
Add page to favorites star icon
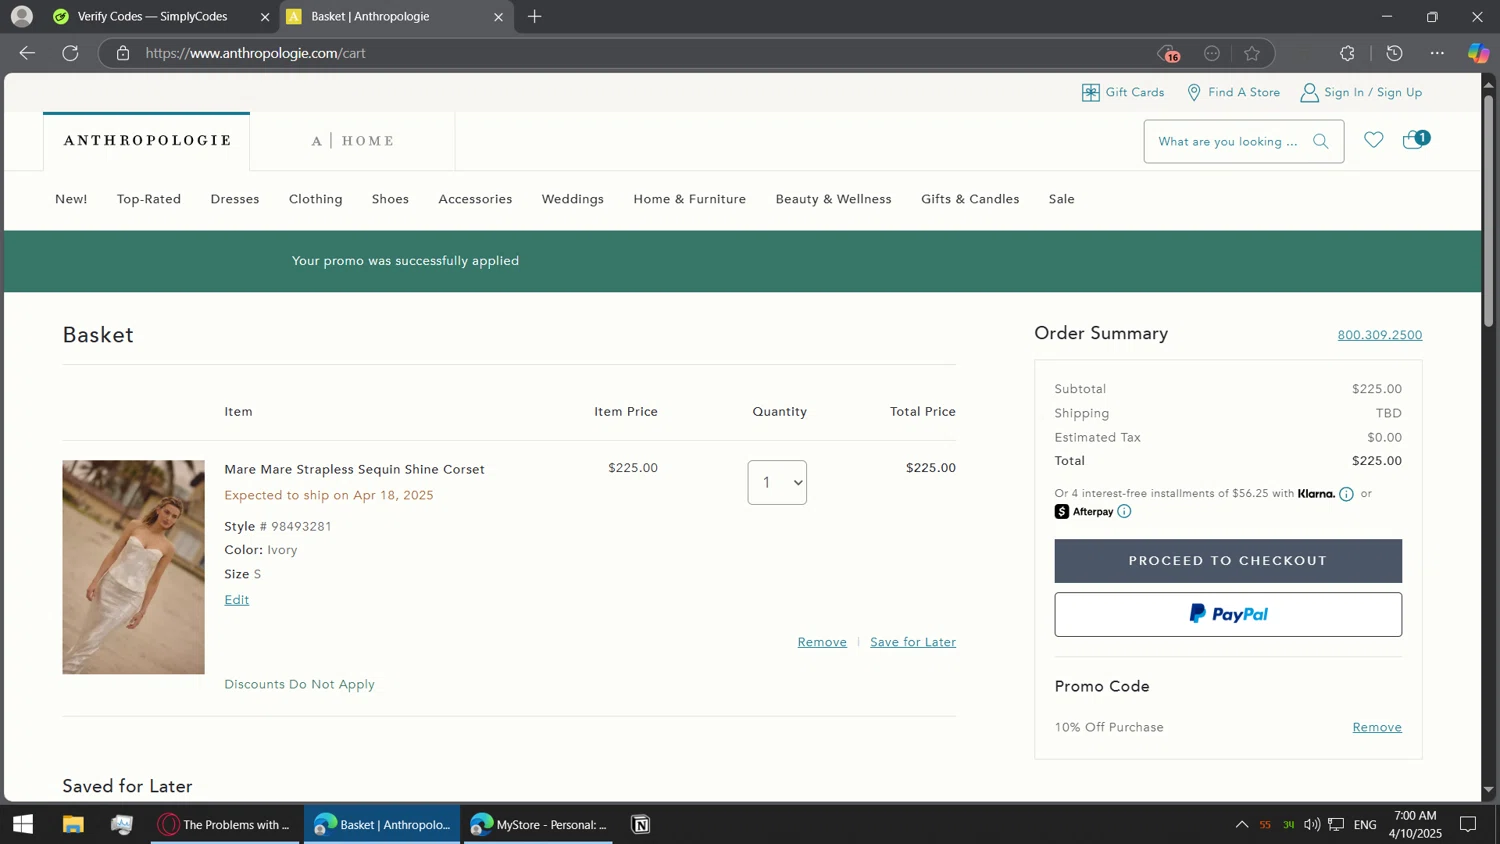coord(1252,53)
